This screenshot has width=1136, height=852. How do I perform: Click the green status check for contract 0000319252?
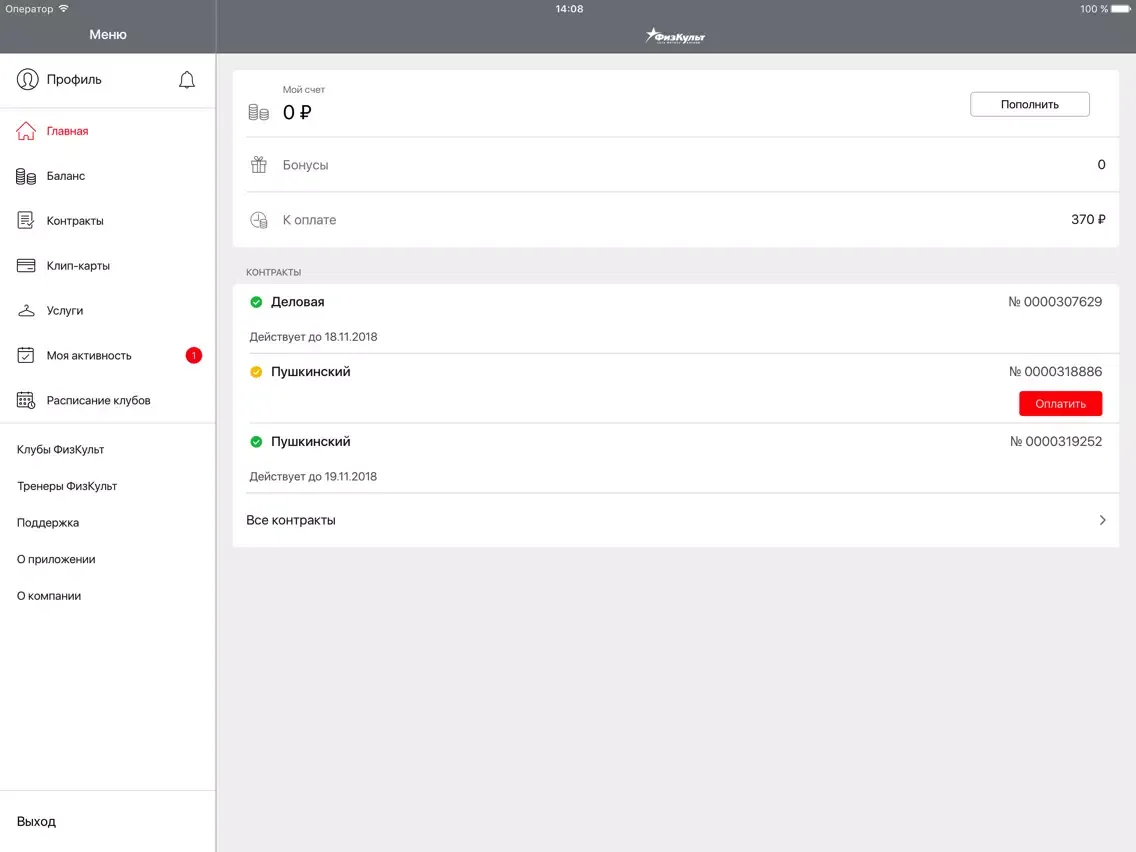coord(256,442)
